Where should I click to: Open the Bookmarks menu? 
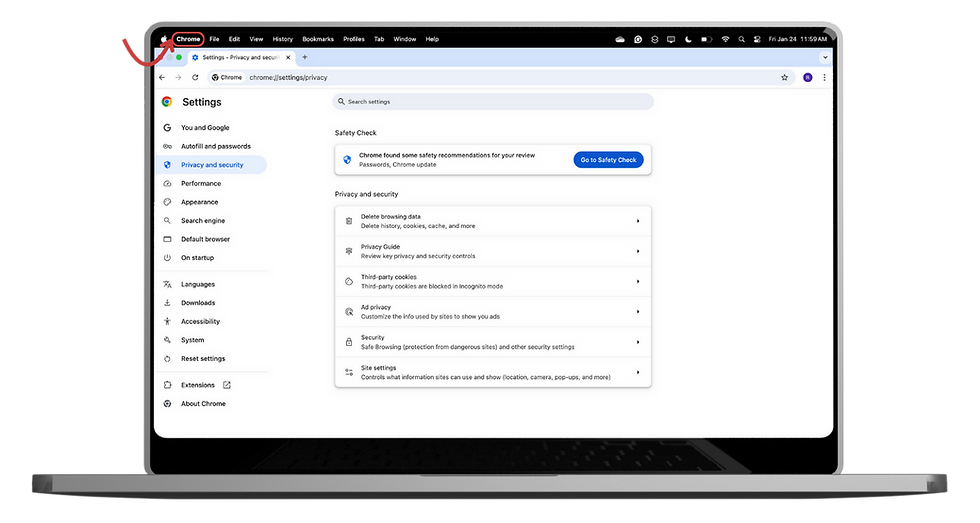click(318, 39)
